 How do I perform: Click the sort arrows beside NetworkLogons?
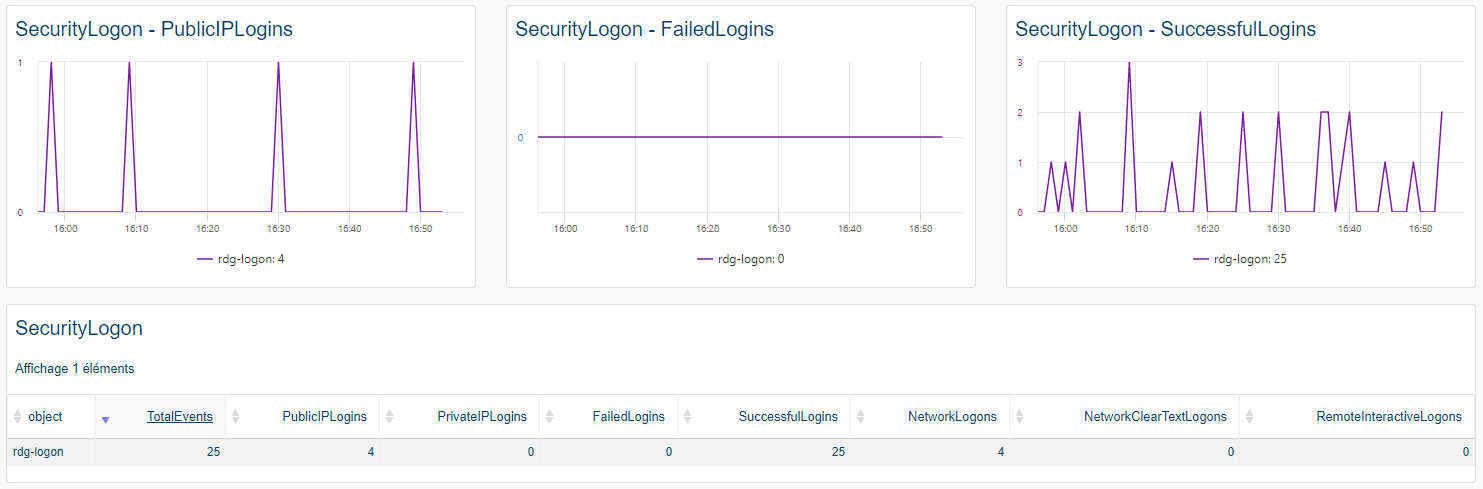[860, 417]
